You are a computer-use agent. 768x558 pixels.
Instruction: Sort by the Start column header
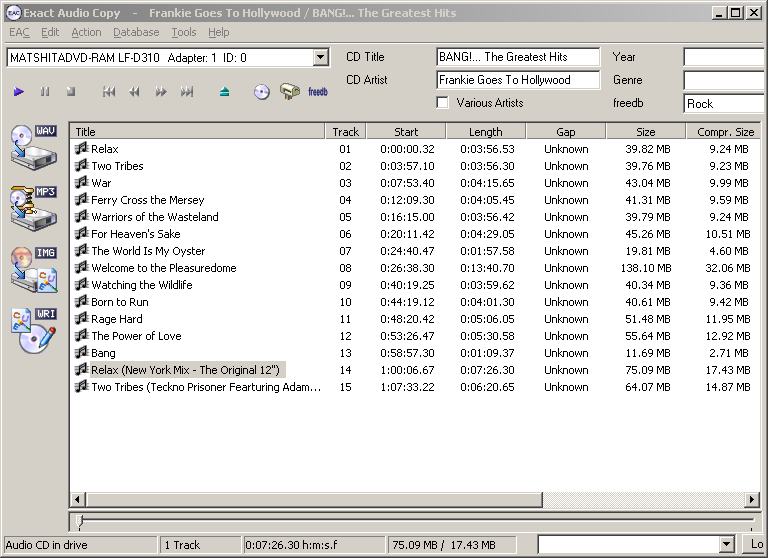[x=406, y=131]
